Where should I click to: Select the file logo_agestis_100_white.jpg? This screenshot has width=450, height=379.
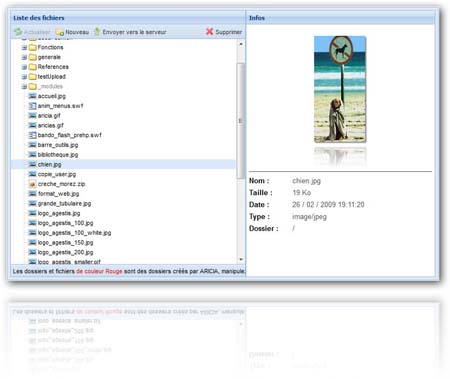tap(74, 233)
